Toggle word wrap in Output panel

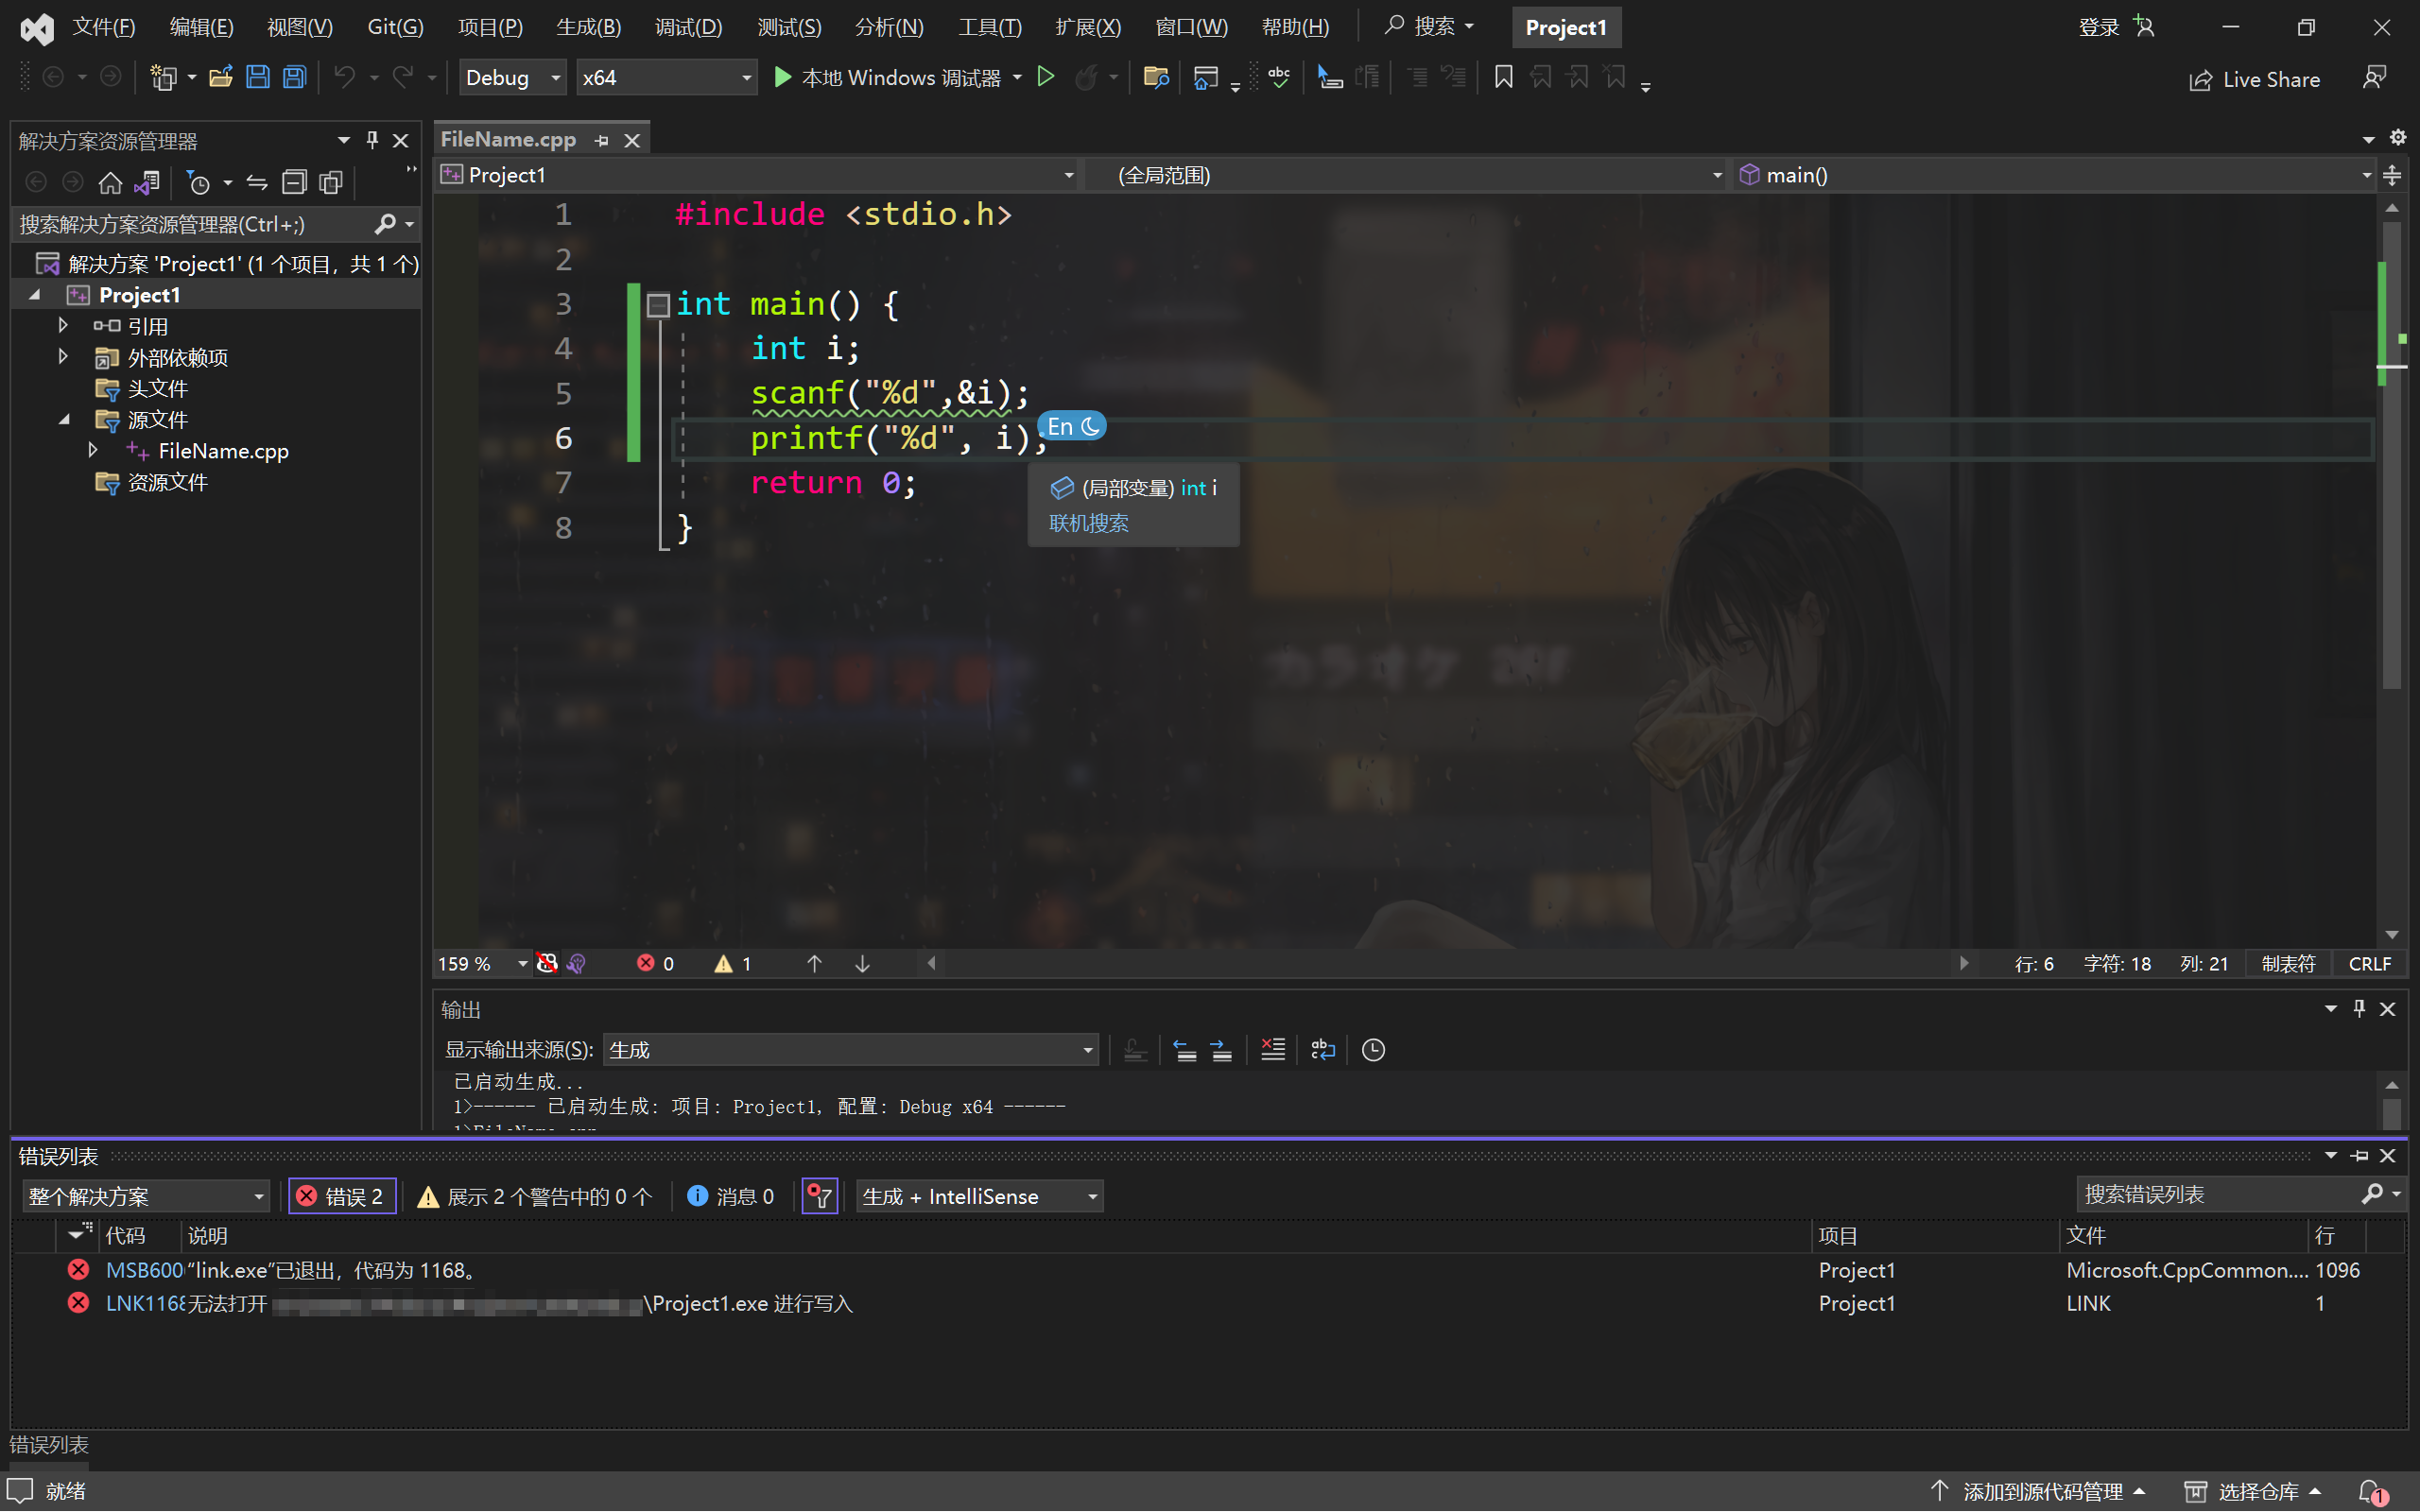pos(1322,1049)
